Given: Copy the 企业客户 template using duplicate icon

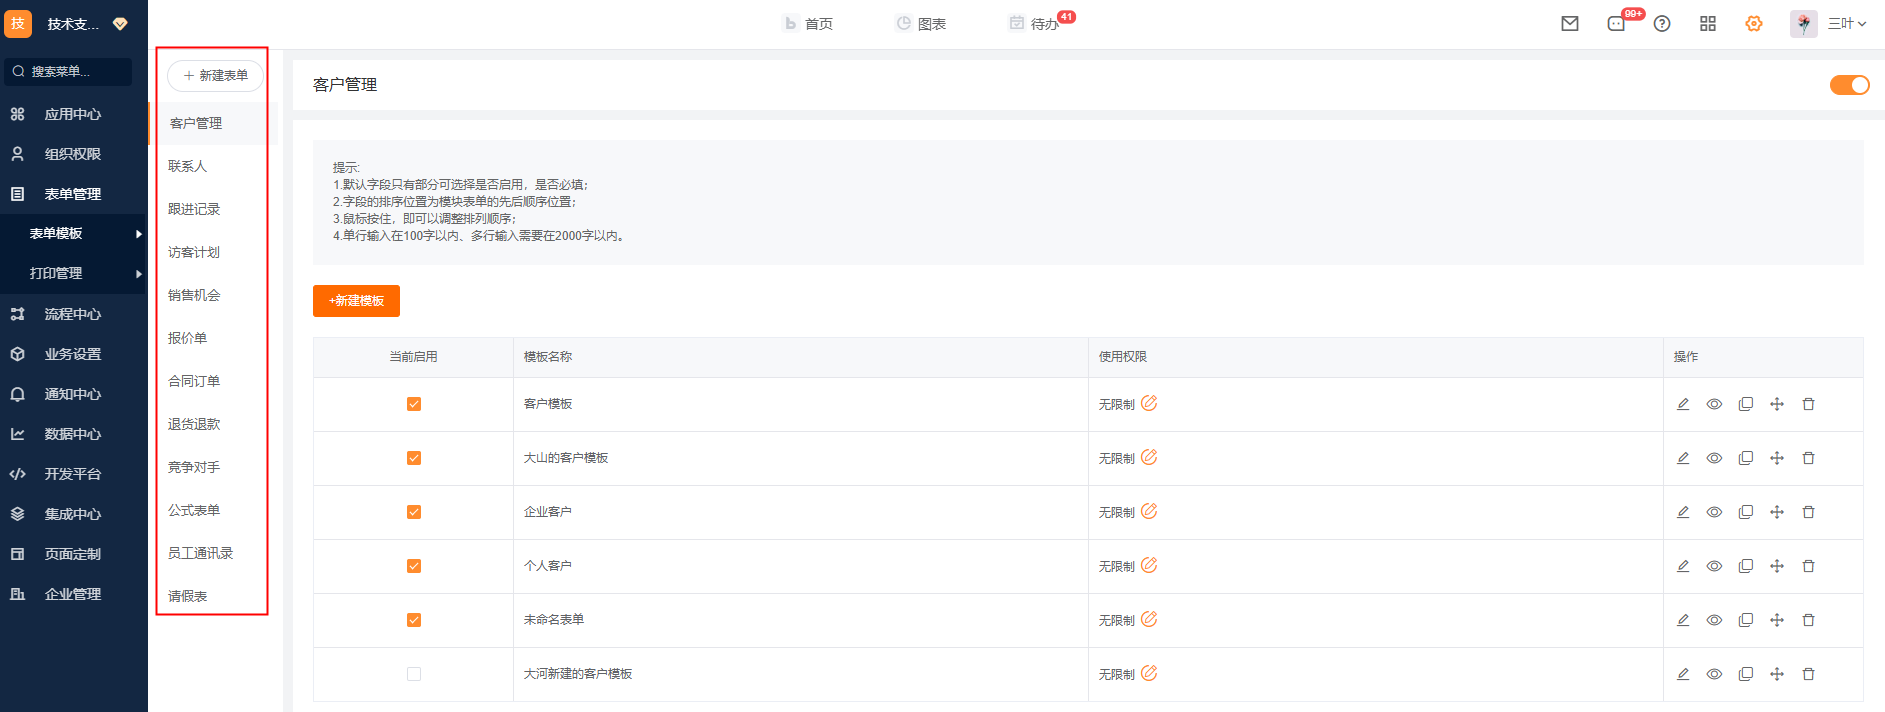Looking at the screenshot, I should click(1746, 512).
